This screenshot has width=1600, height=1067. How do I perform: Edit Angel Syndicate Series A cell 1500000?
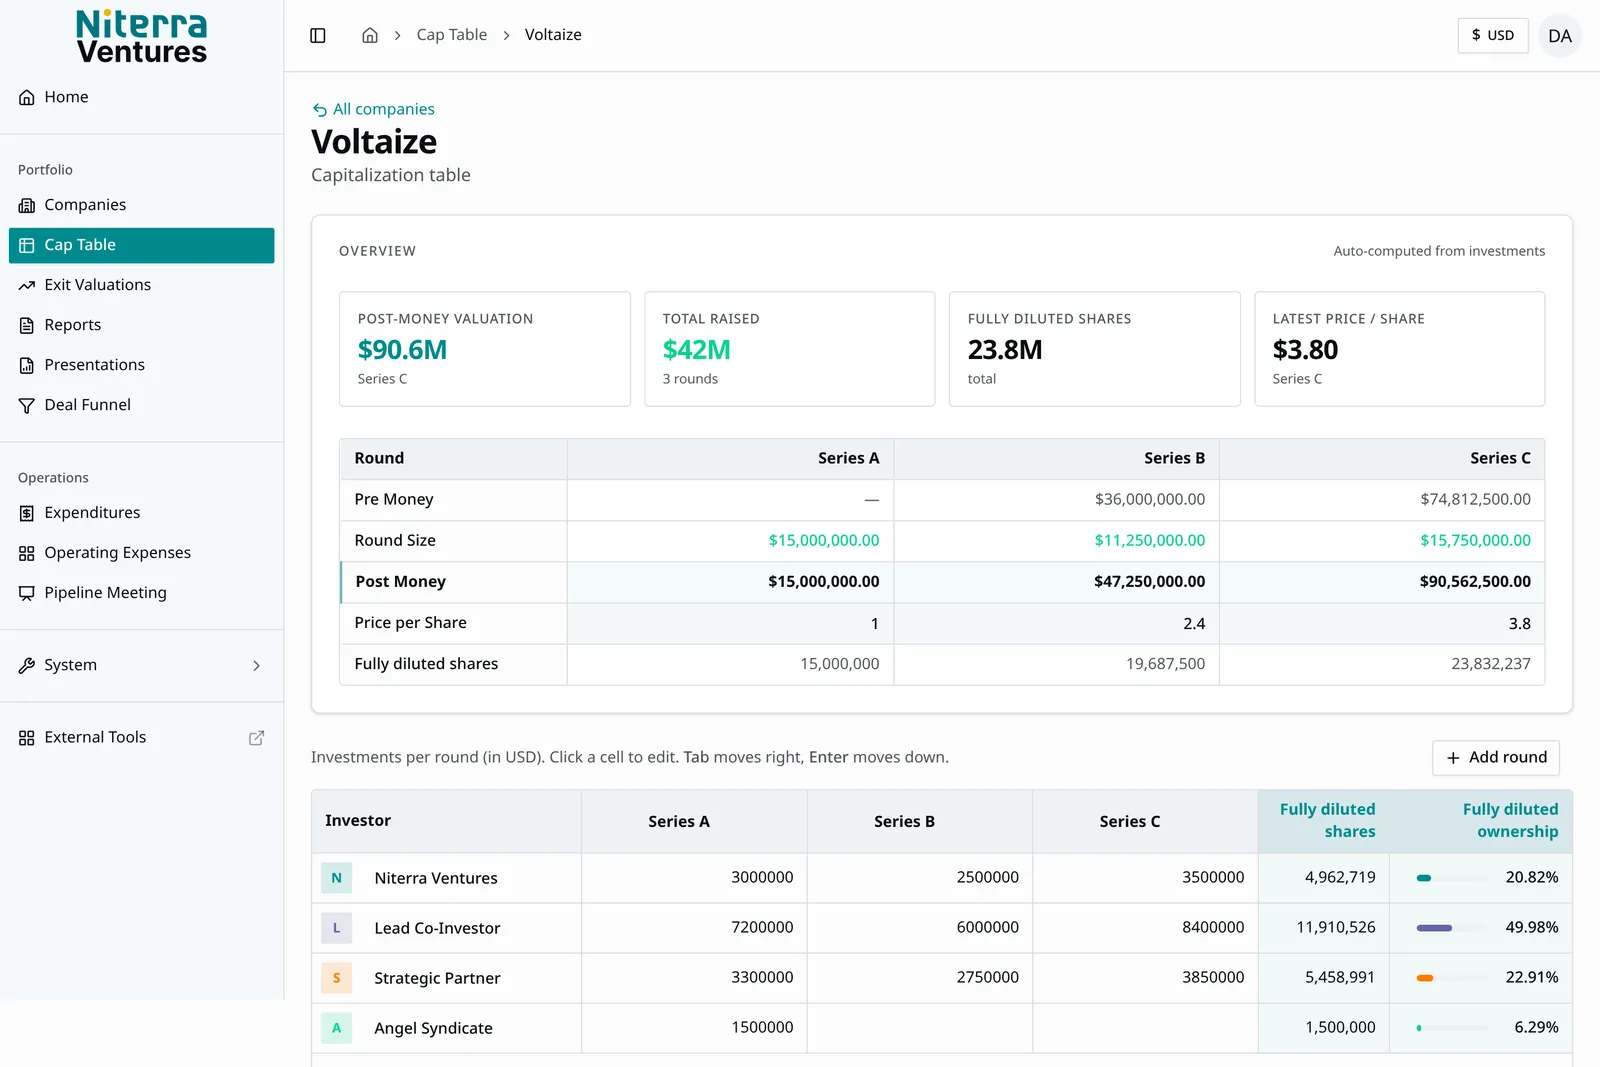(x=694, y=1028)
